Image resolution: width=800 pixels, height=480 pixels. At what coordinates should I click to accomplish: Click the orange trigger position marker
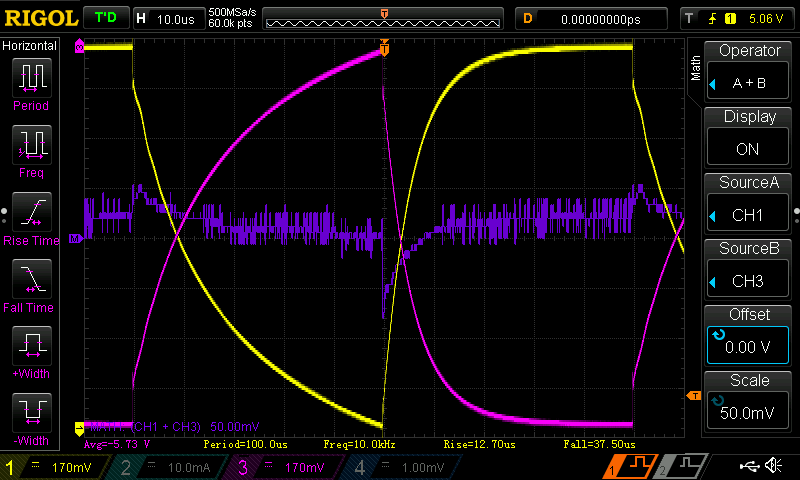pyautogui.click(x=384, y=47)
